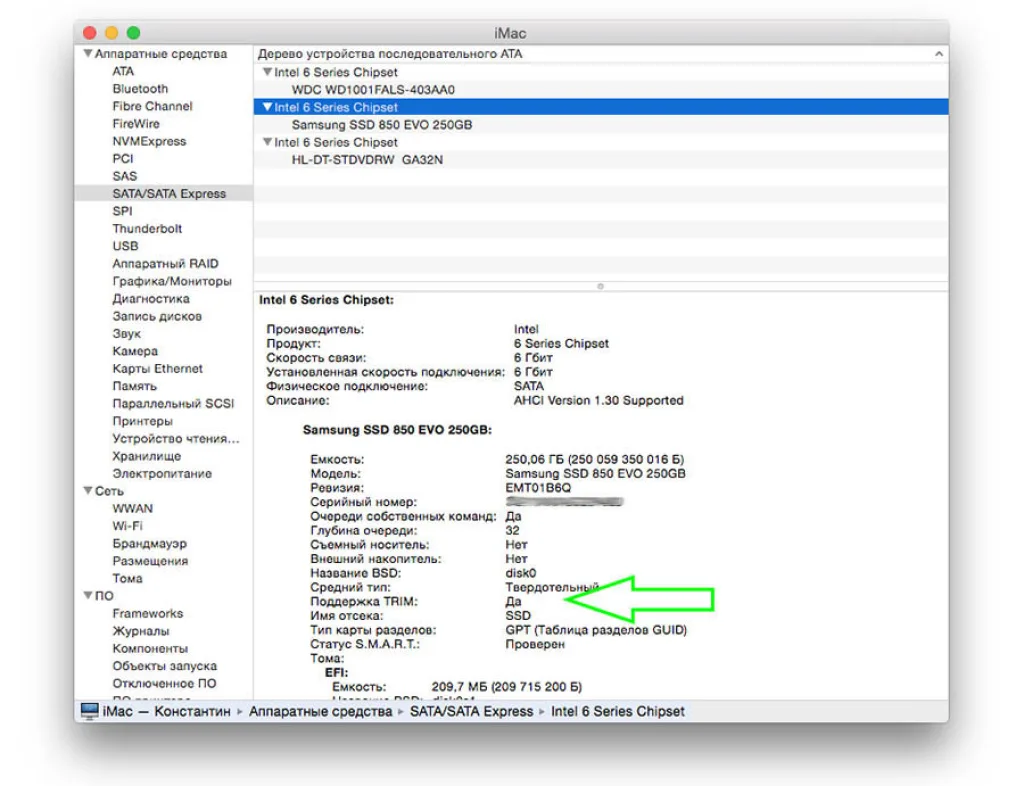The height and width of the screenshot is (786, 1024).
Task: Click the GPT (Таблица разделов GUID) value
Action: [596, 630]
